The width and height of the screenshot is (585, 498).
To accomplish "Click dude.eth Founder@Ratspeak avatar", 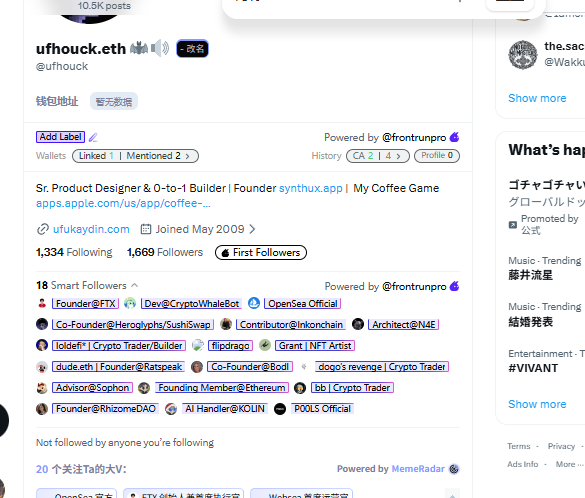I will 42,367.
